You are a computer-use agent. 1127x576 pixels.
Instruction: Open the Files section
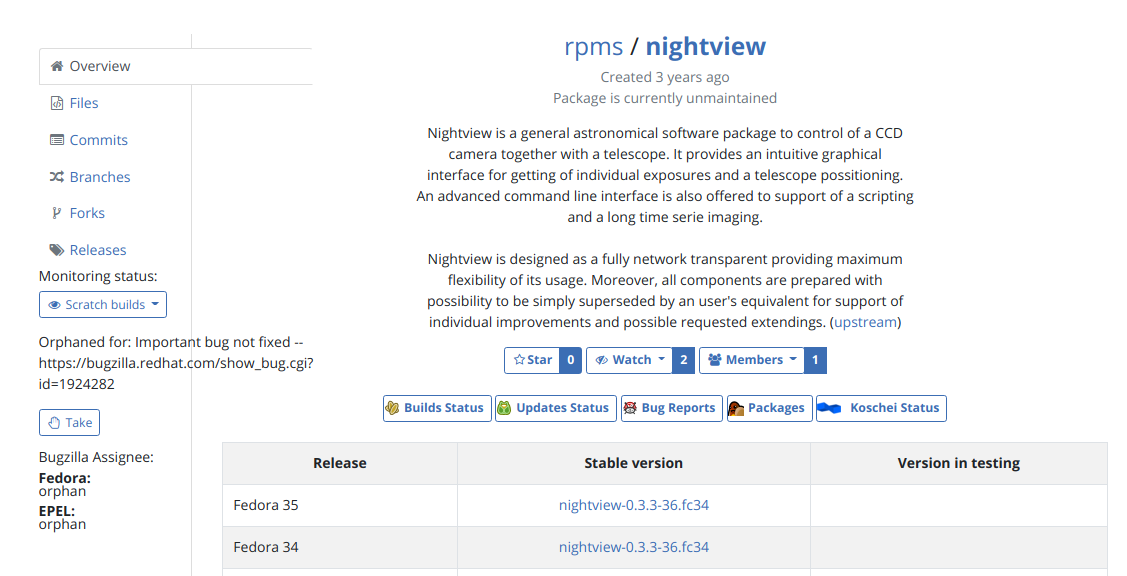click(83, 103)
